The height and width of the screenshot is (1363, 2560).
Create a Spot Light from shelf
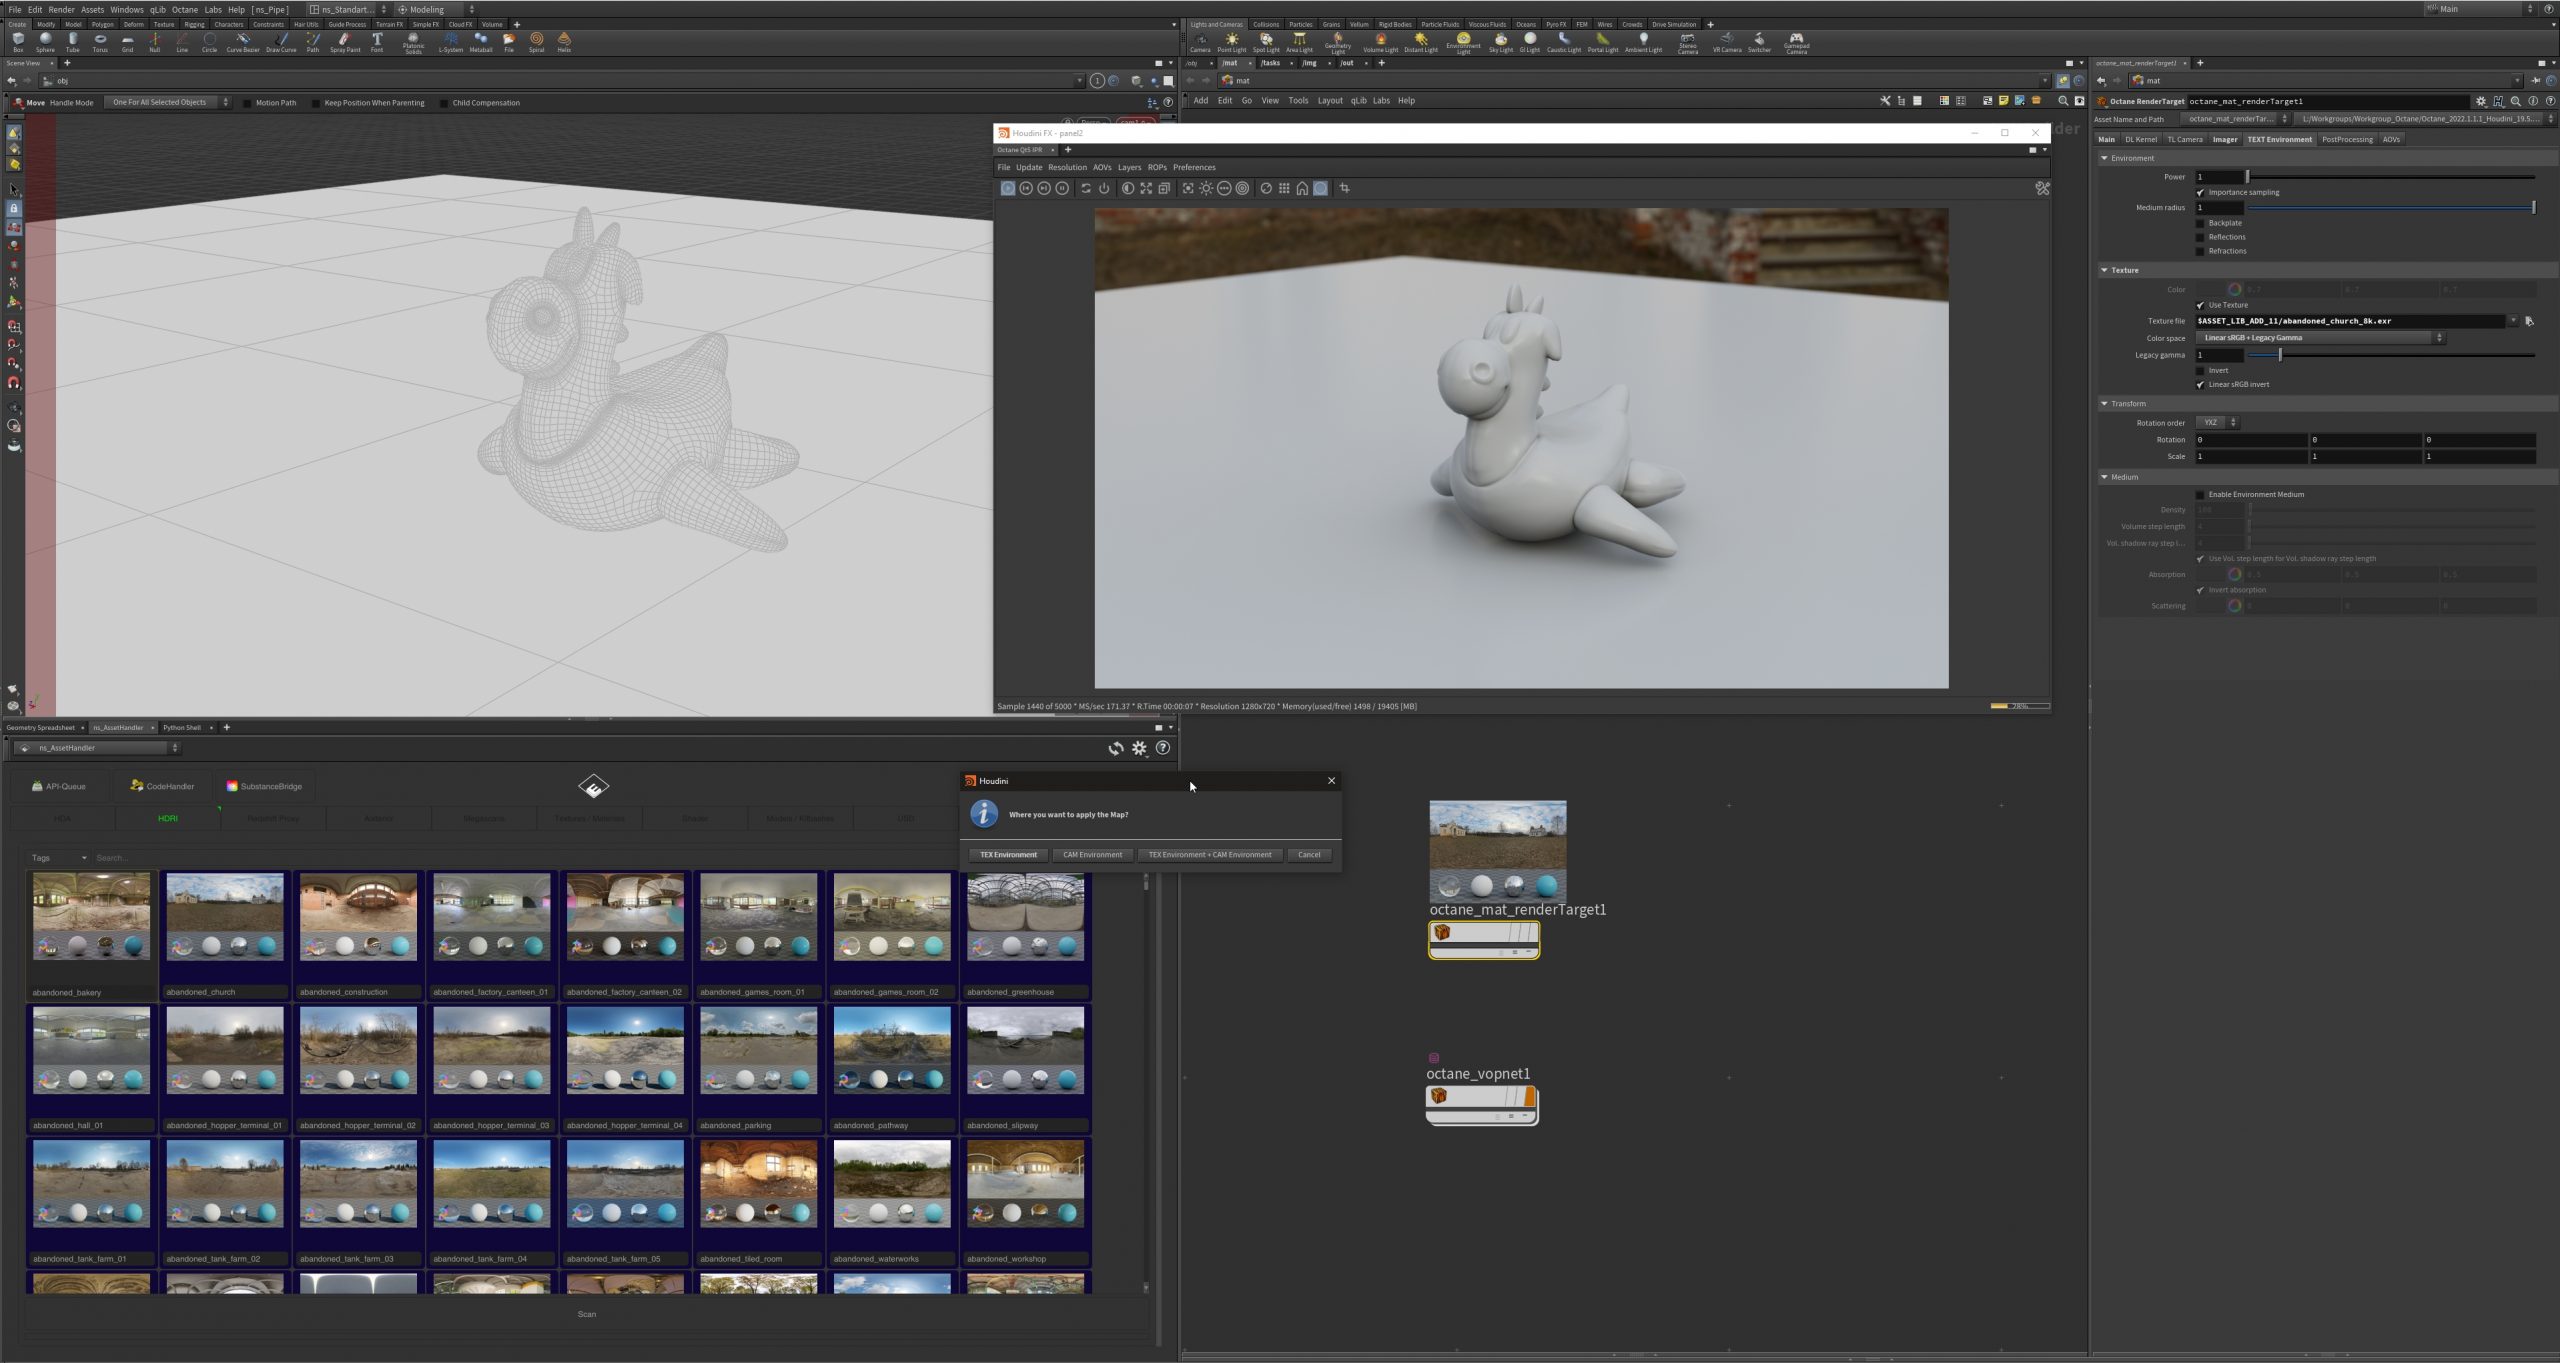click(x=1265, y=41)
